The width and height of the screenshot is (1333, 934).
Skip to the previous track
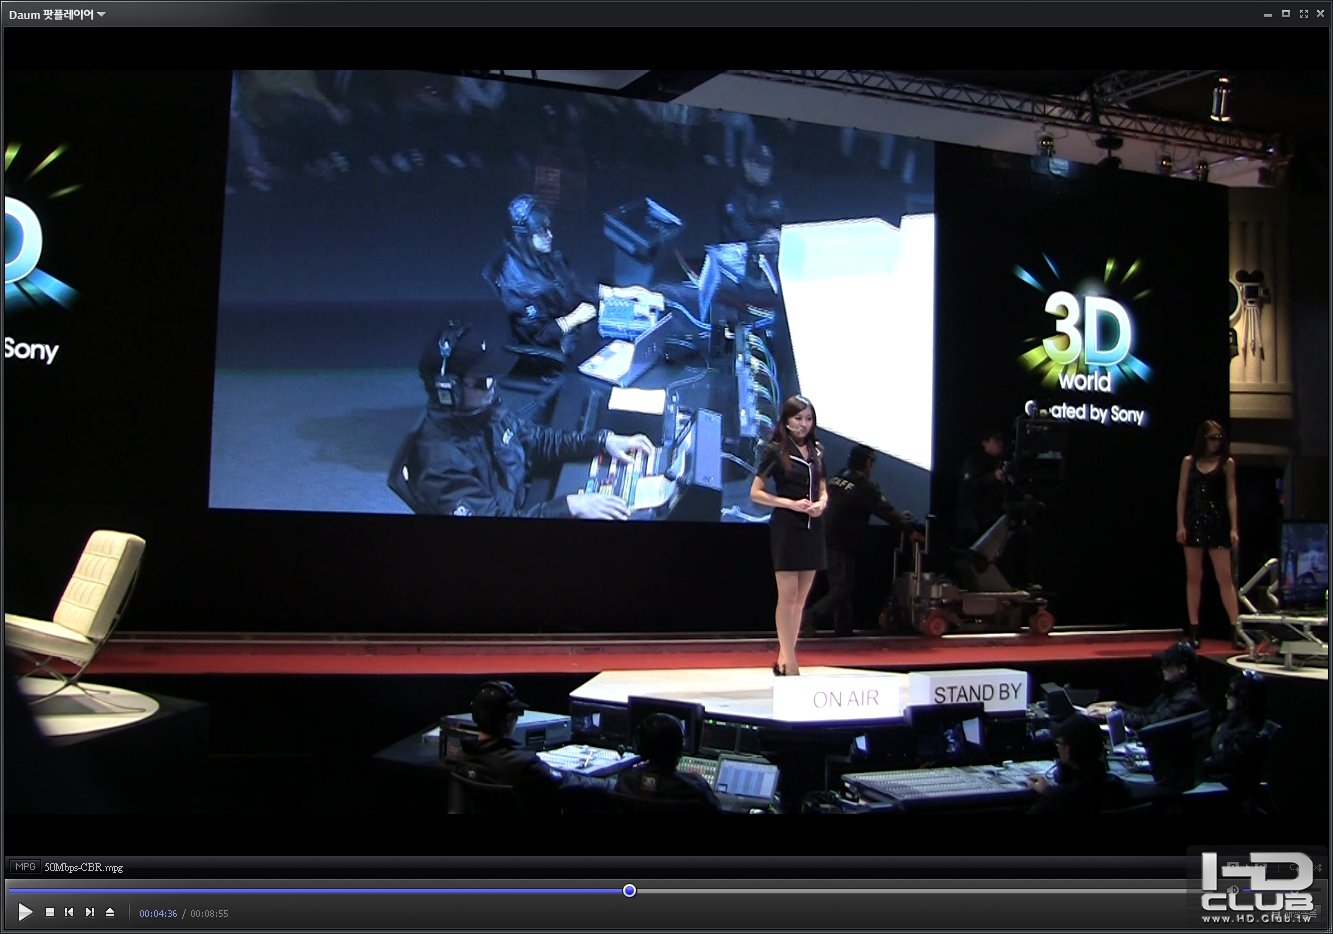[x=69, y=912]
